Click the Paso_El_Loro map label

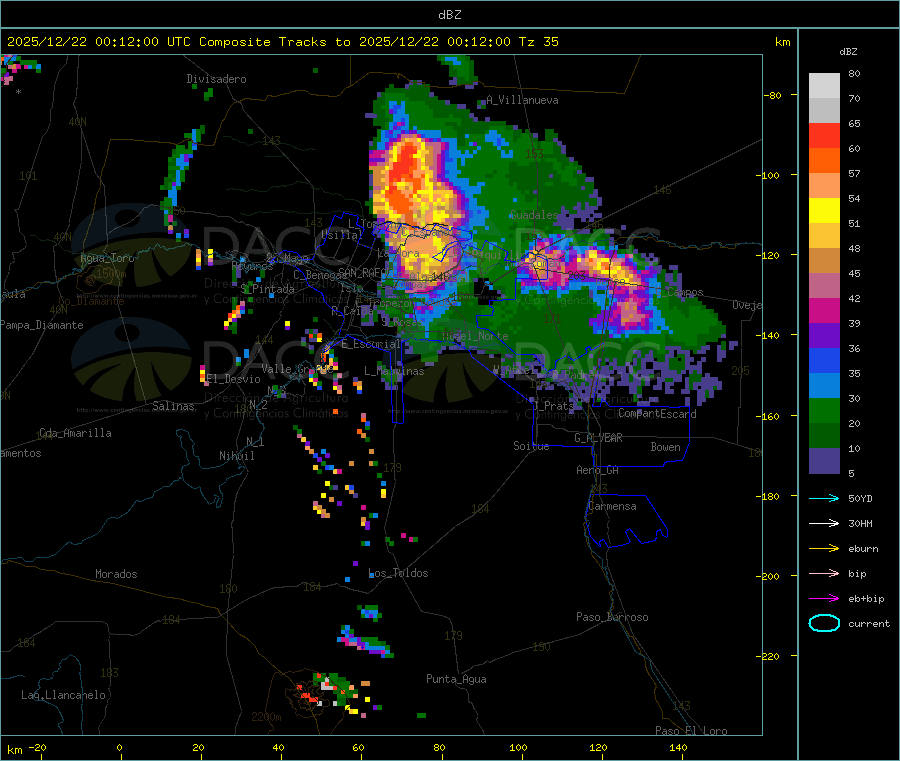pos(691,731)
